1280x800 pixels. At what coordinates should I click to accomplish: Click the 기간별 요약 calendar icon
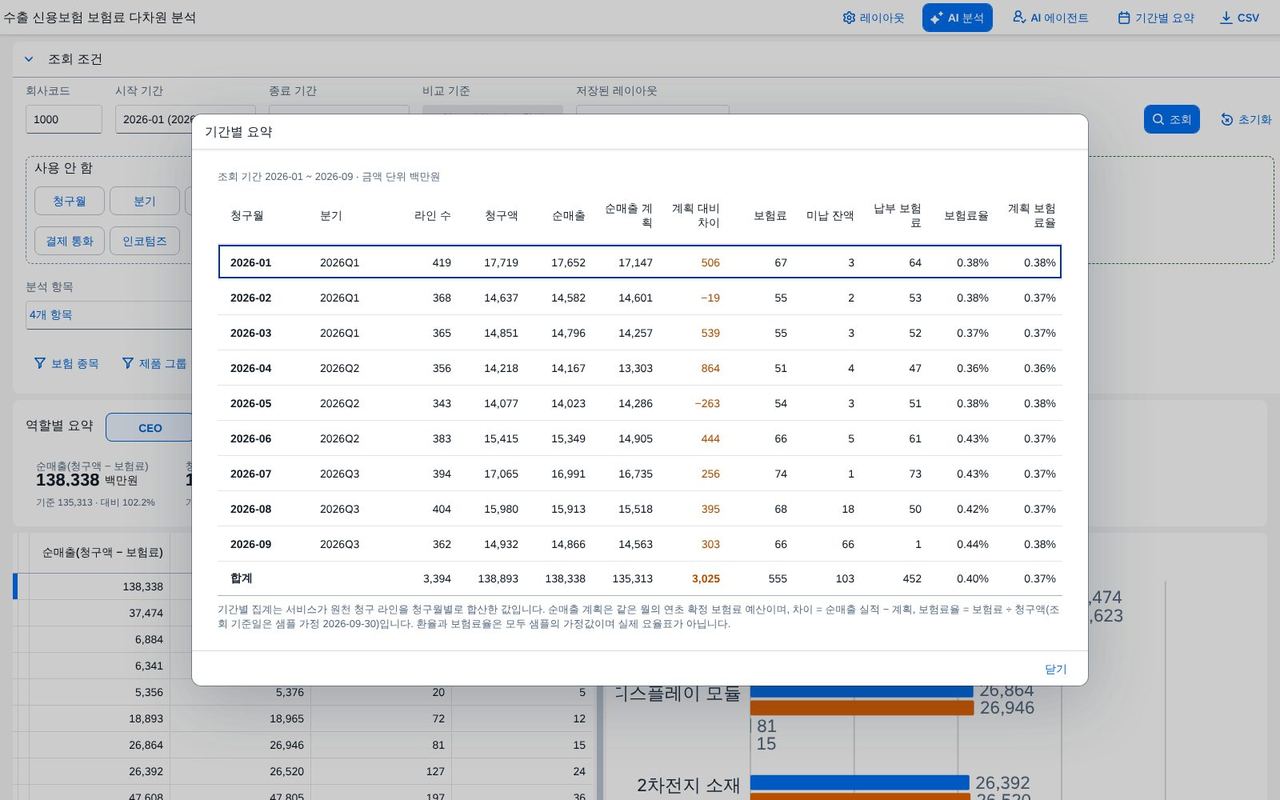tap(1124, 18)
